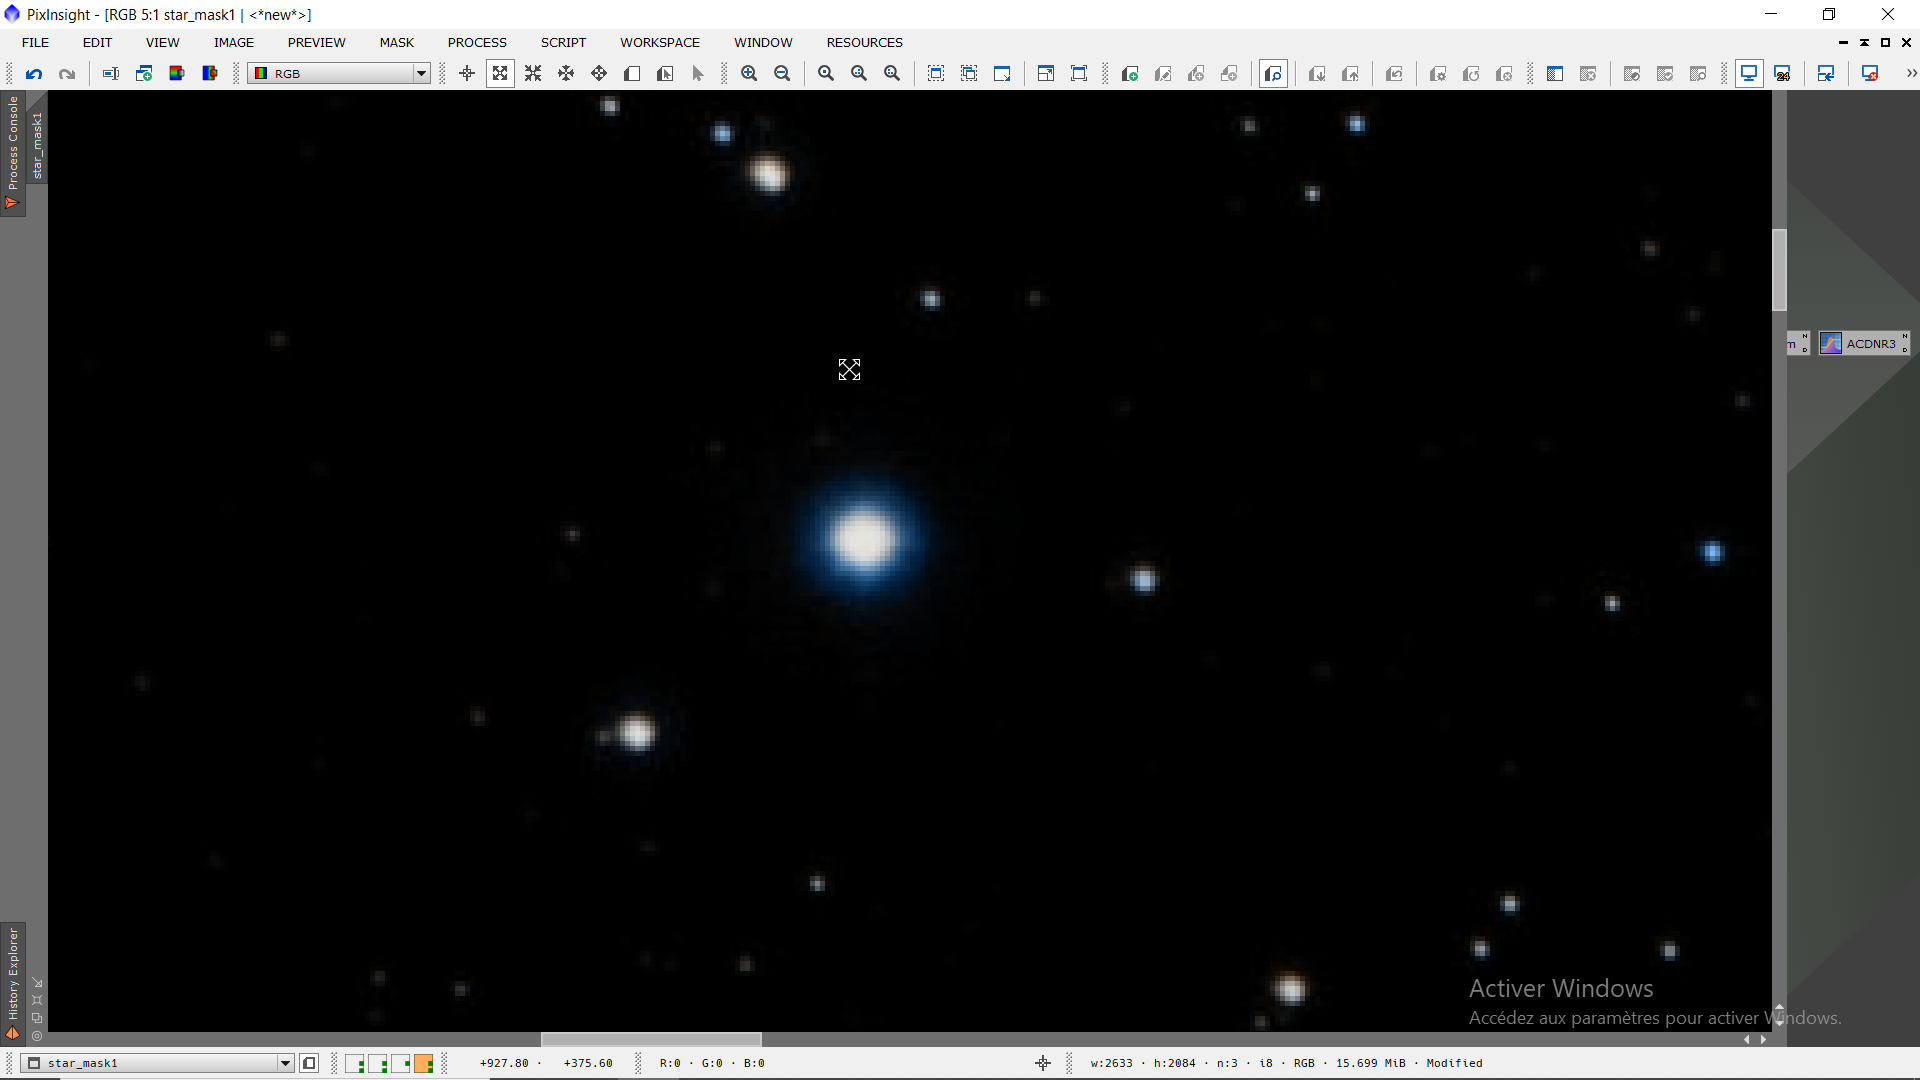Click the Zoom Out magnifier icon
The width and height of the screenshot is (1920, 1080).
(782, 73)
